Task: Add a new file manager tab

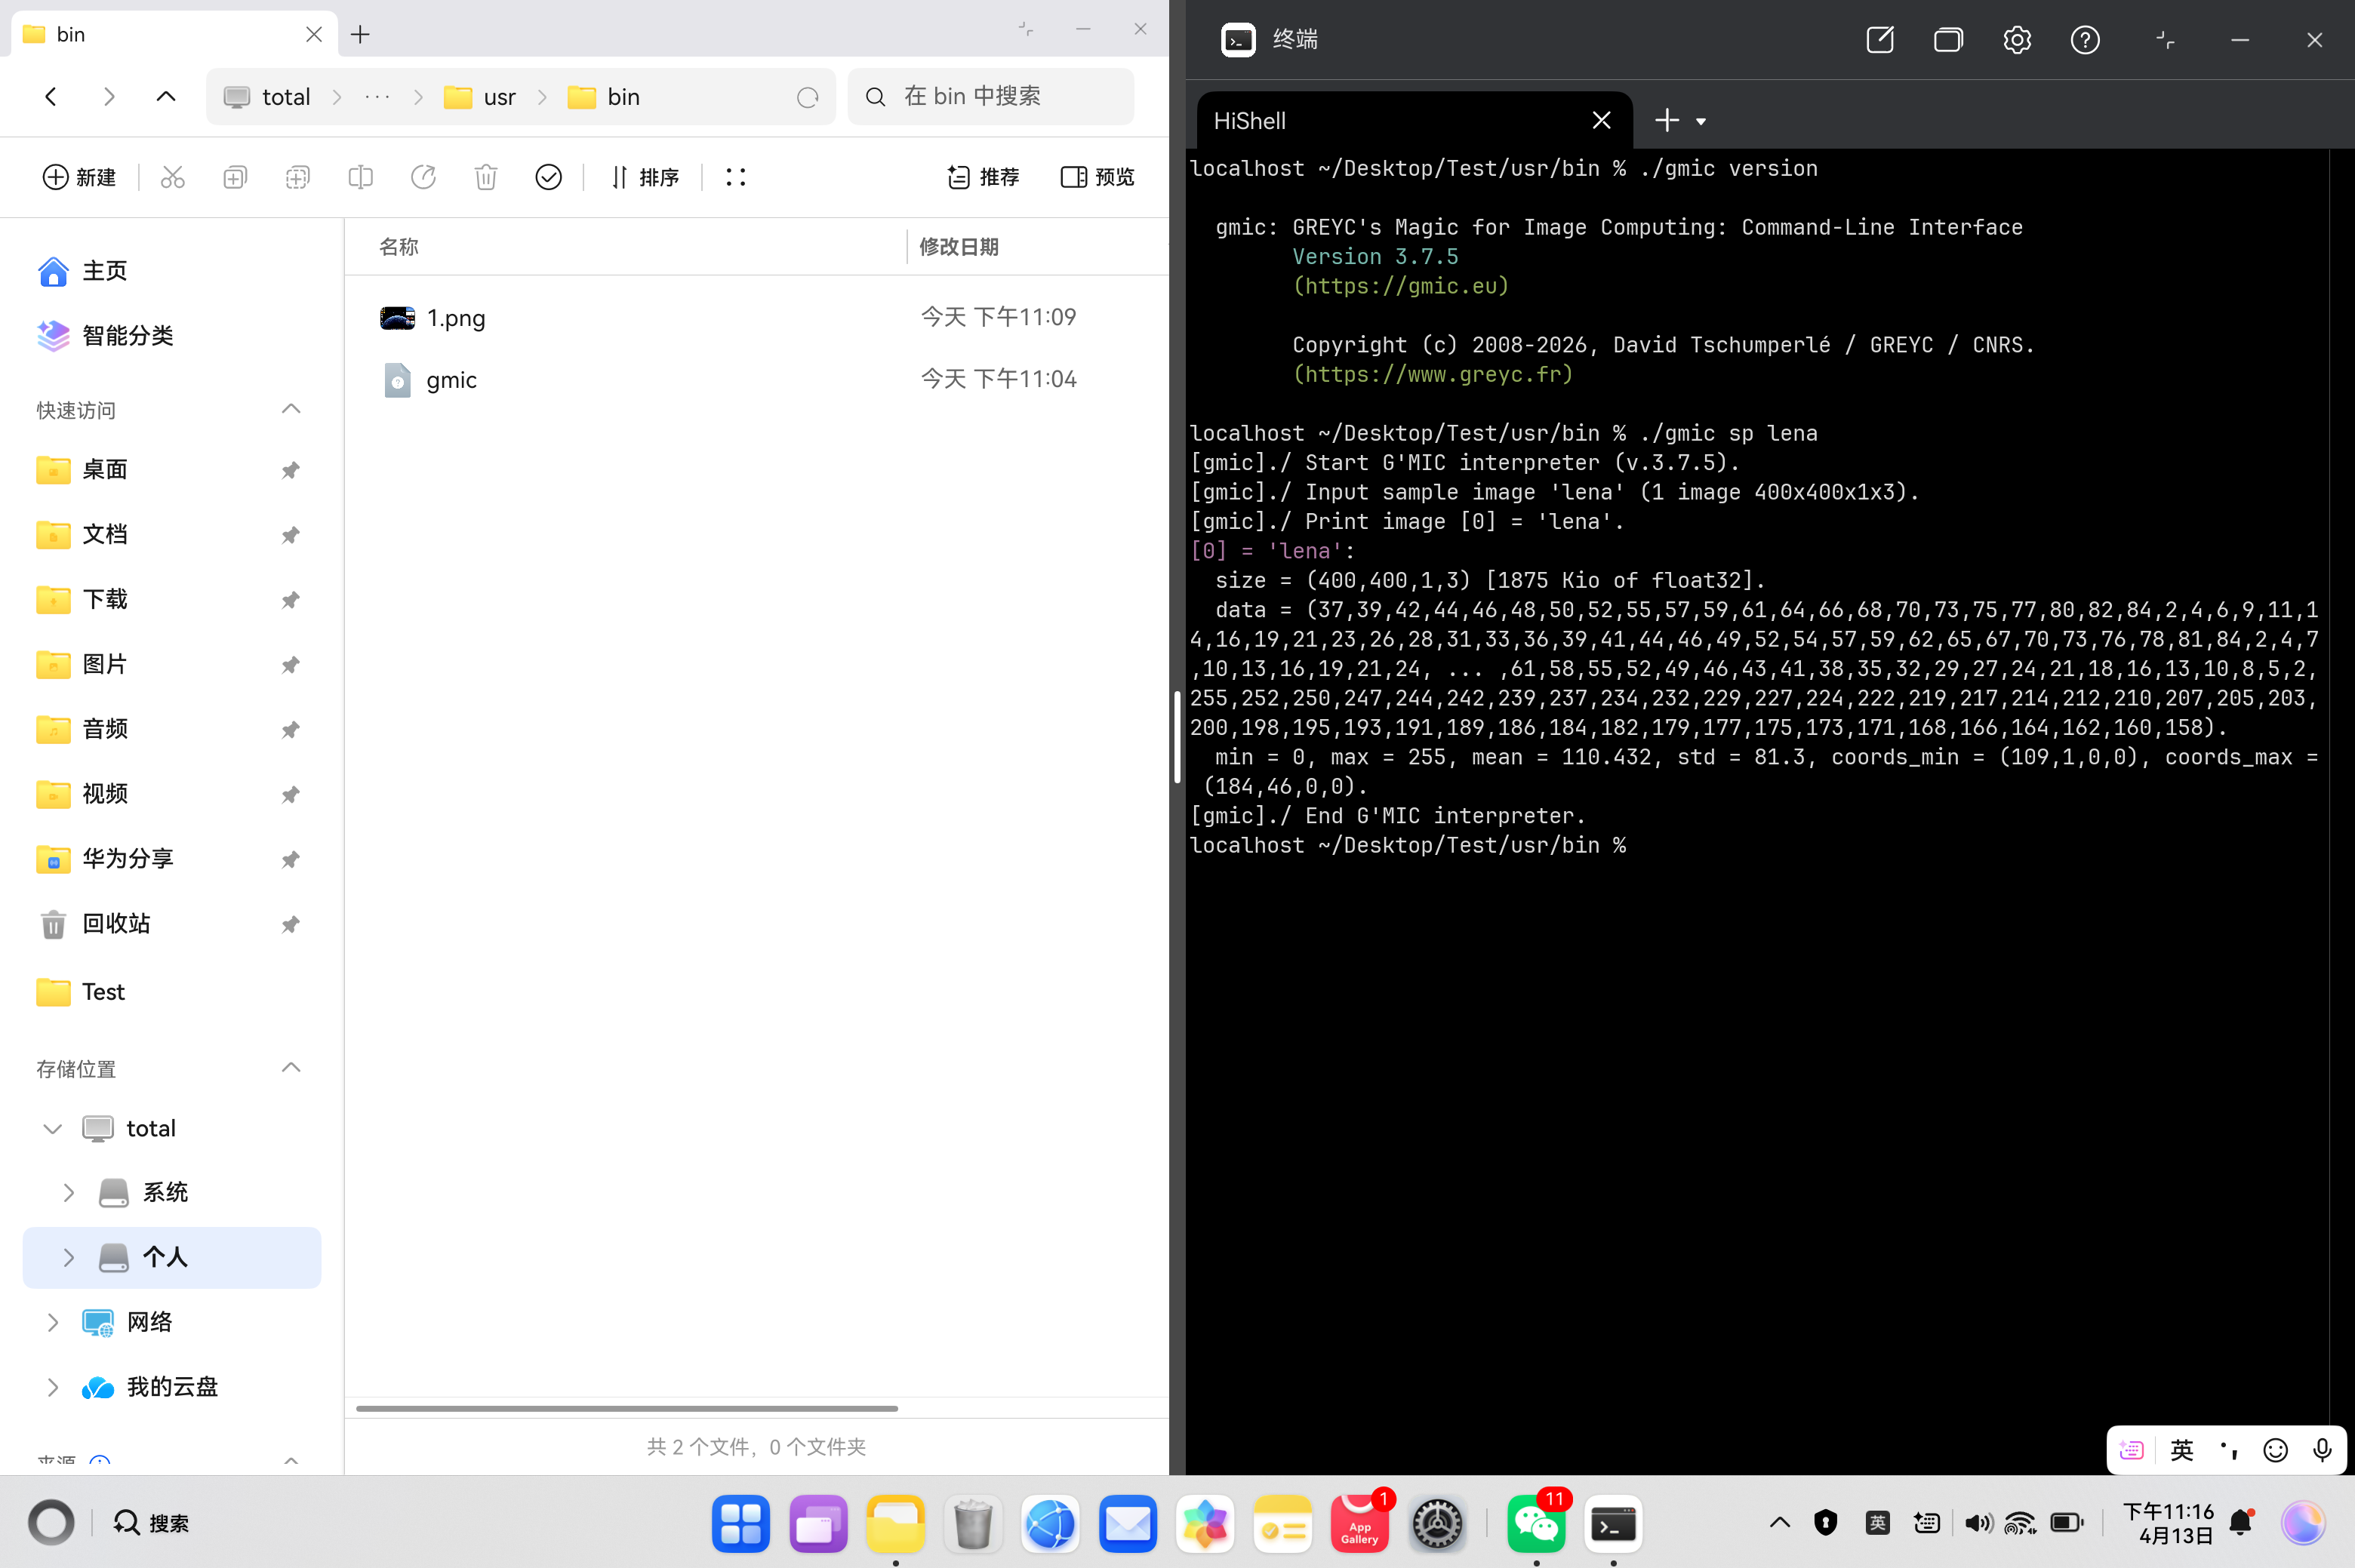Action: point(361,35)
